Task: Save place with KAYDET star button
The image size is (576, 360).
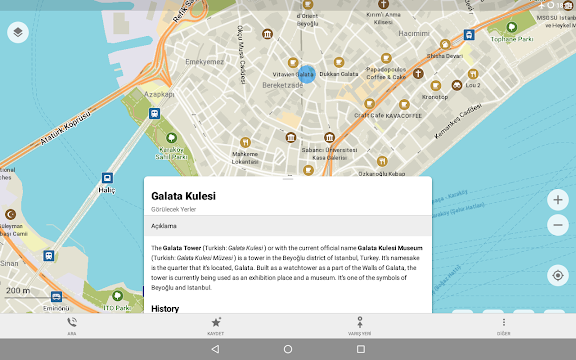Action: 216,326
